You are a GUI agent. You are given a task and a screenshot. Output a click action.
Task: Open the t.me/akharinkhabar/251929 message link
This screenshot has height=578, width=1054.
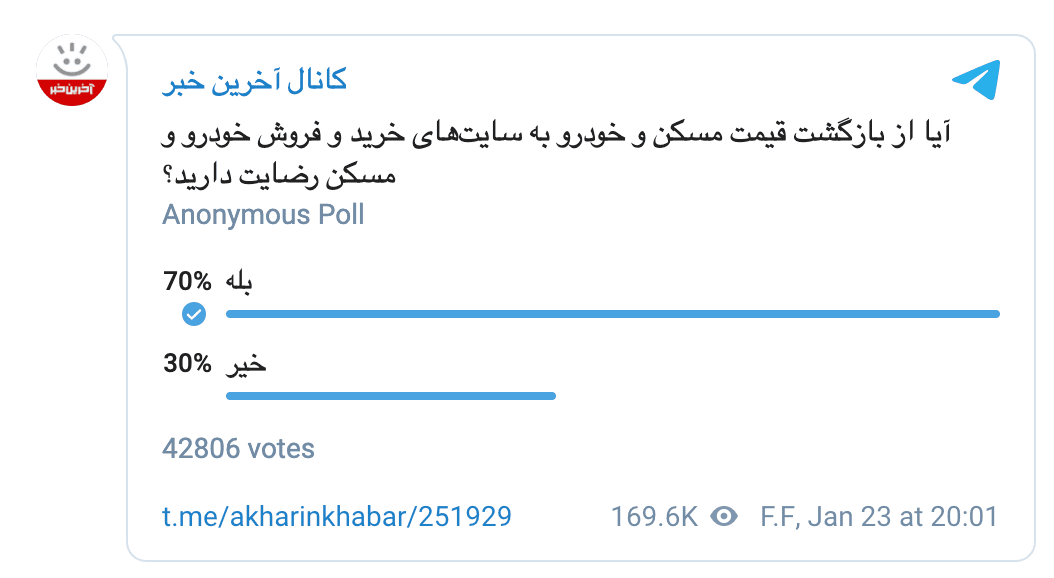[336, 516]
